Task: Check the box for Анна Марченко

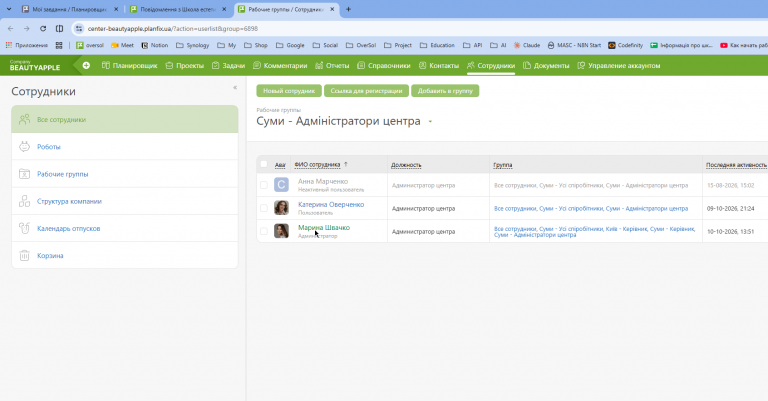Action: (x=264, y=185)
